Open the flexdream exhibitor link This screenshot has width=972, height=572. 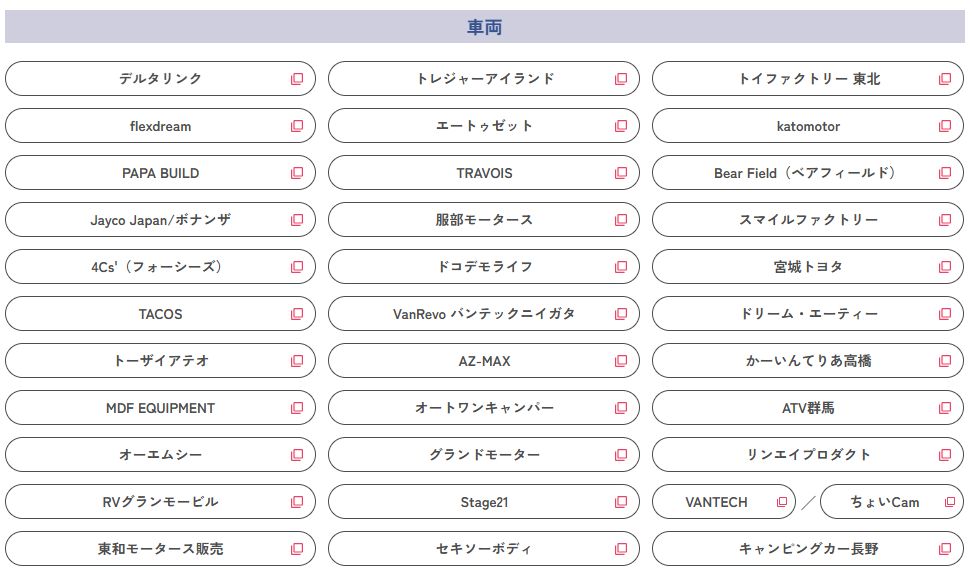(160, 126)
